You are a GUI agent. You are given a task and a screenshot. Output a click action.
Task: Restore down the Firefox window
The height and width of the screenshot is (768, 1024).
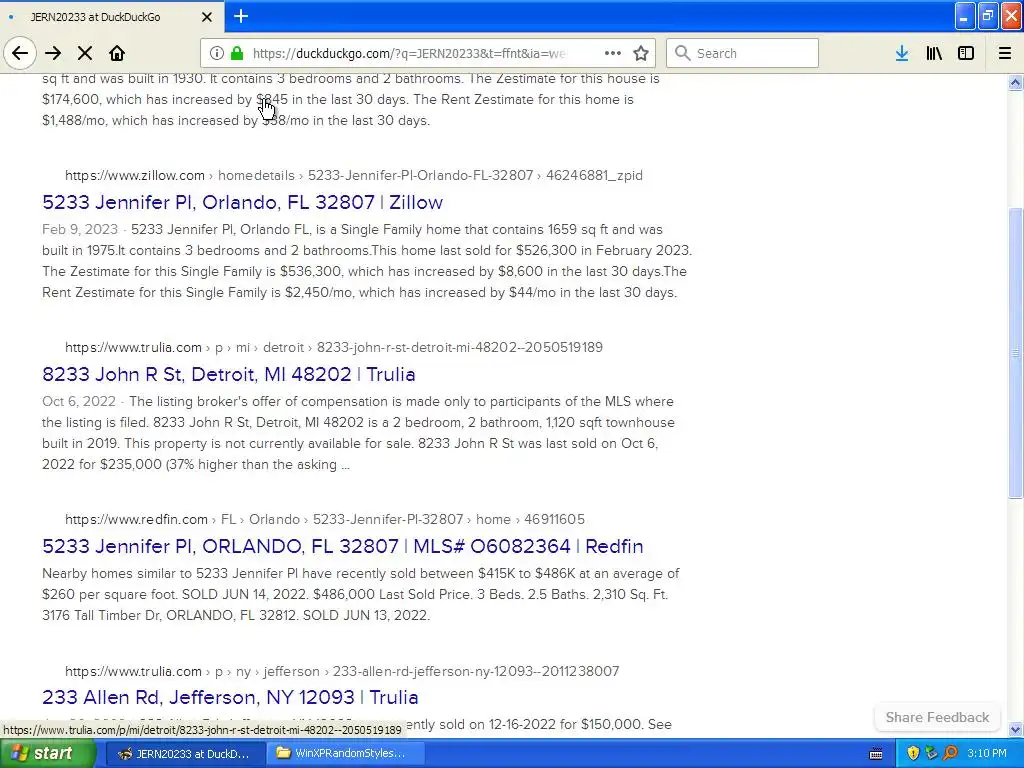(988, 17)
